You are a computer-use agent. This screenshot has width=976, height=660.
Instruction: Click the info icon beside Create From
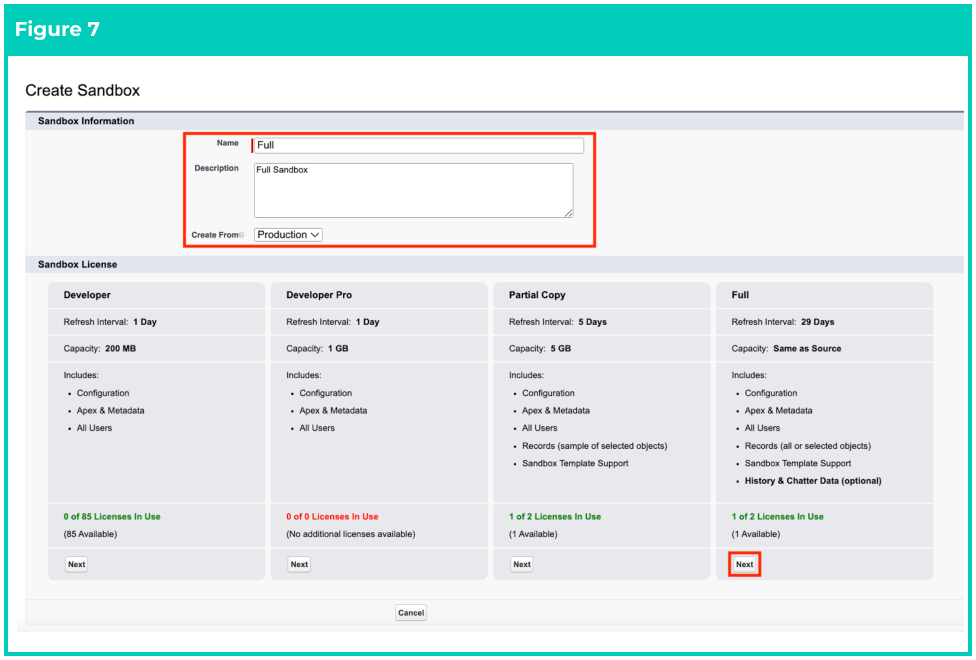(242, 235)
